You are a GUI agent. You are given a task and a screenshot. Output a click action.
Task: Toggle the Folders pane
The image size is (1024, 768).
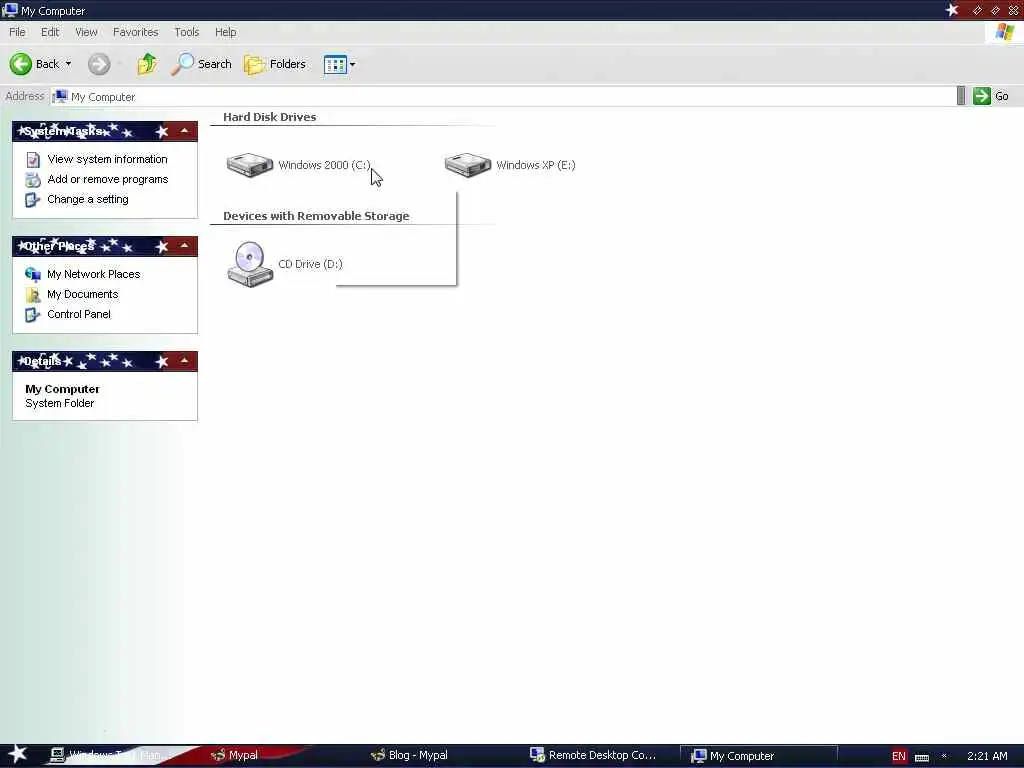click(x=275, y=64)
